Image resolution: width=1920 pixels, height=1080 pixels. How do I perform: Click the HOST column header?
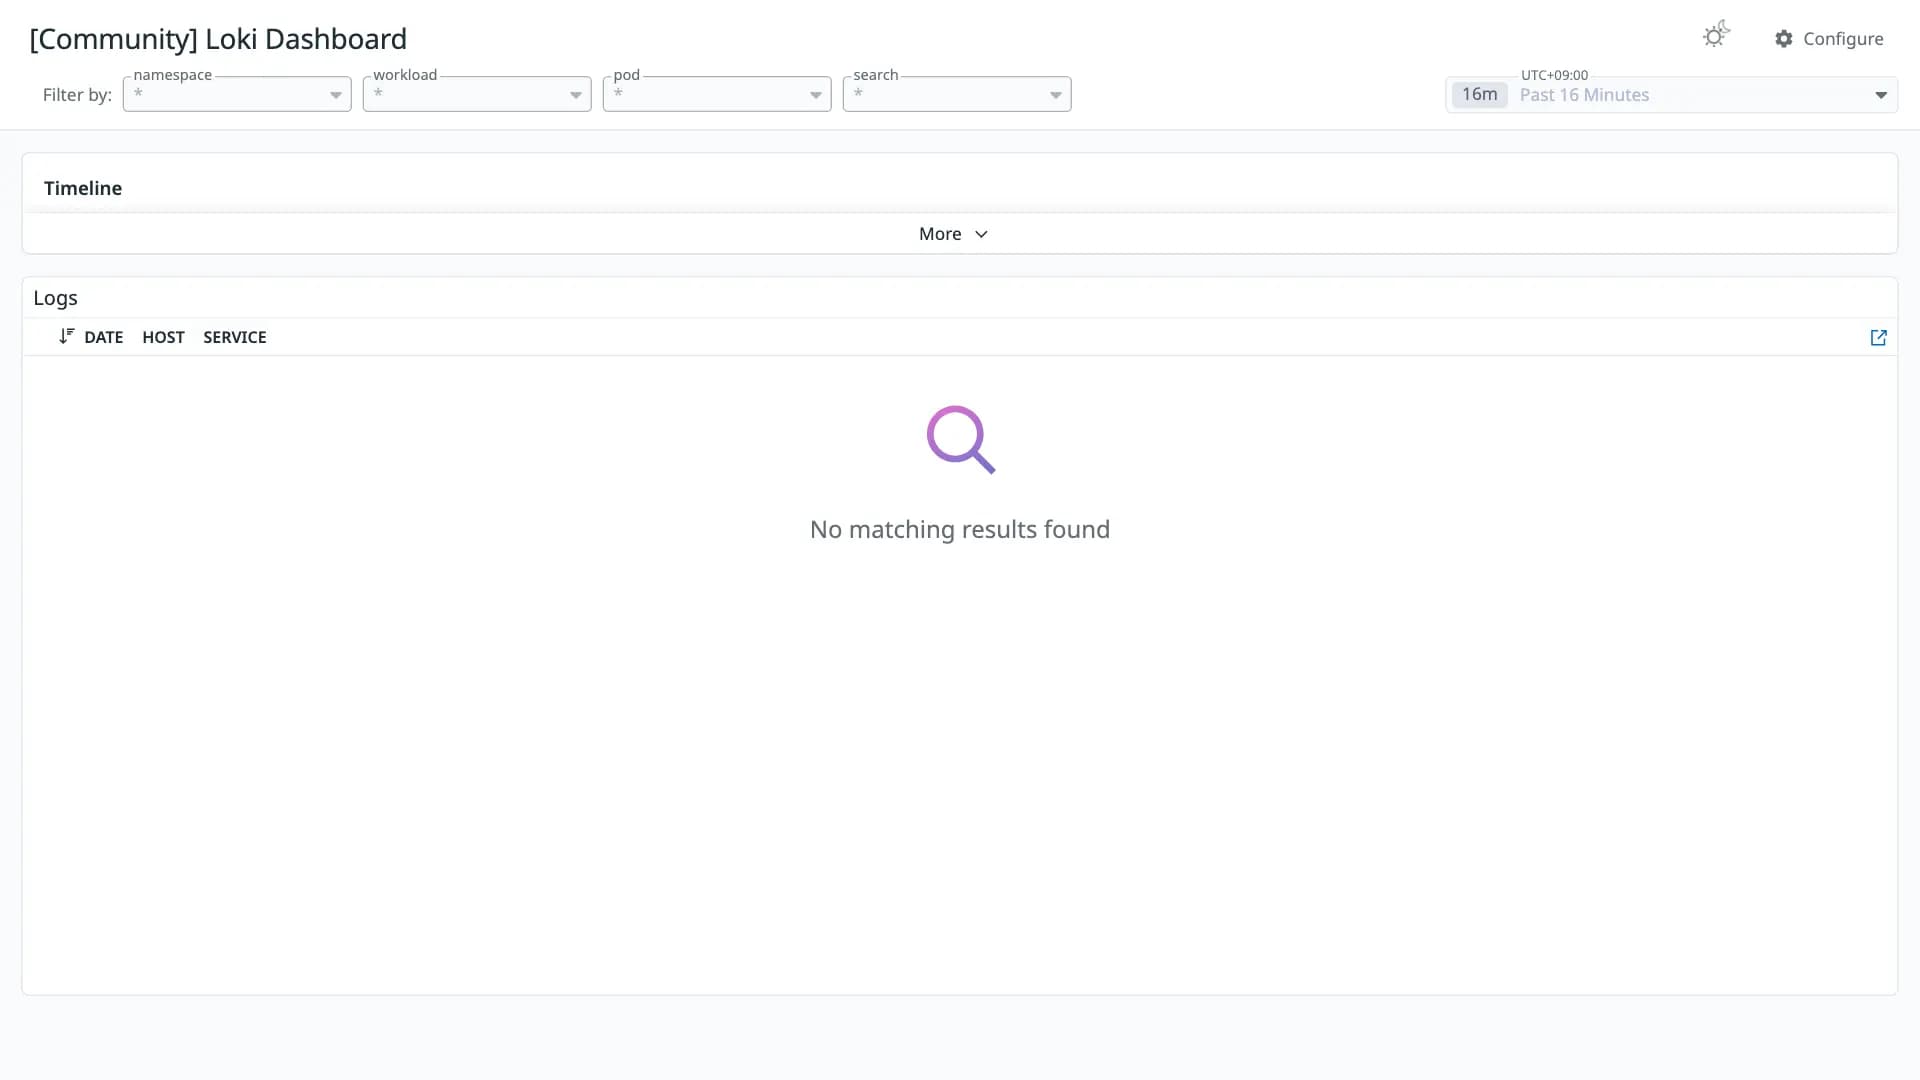coord(163,338)
